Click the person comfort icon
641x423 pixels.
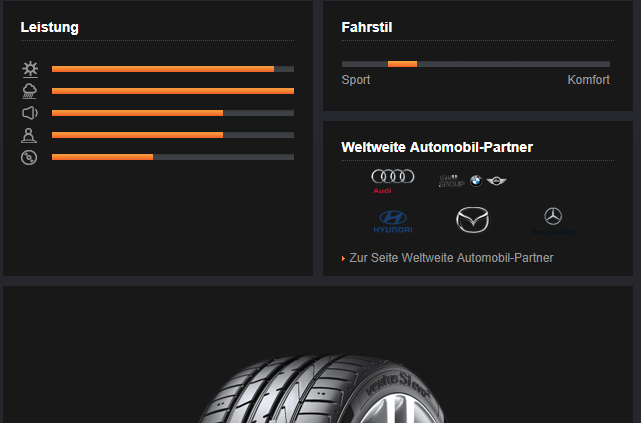(x=29, y=135)
